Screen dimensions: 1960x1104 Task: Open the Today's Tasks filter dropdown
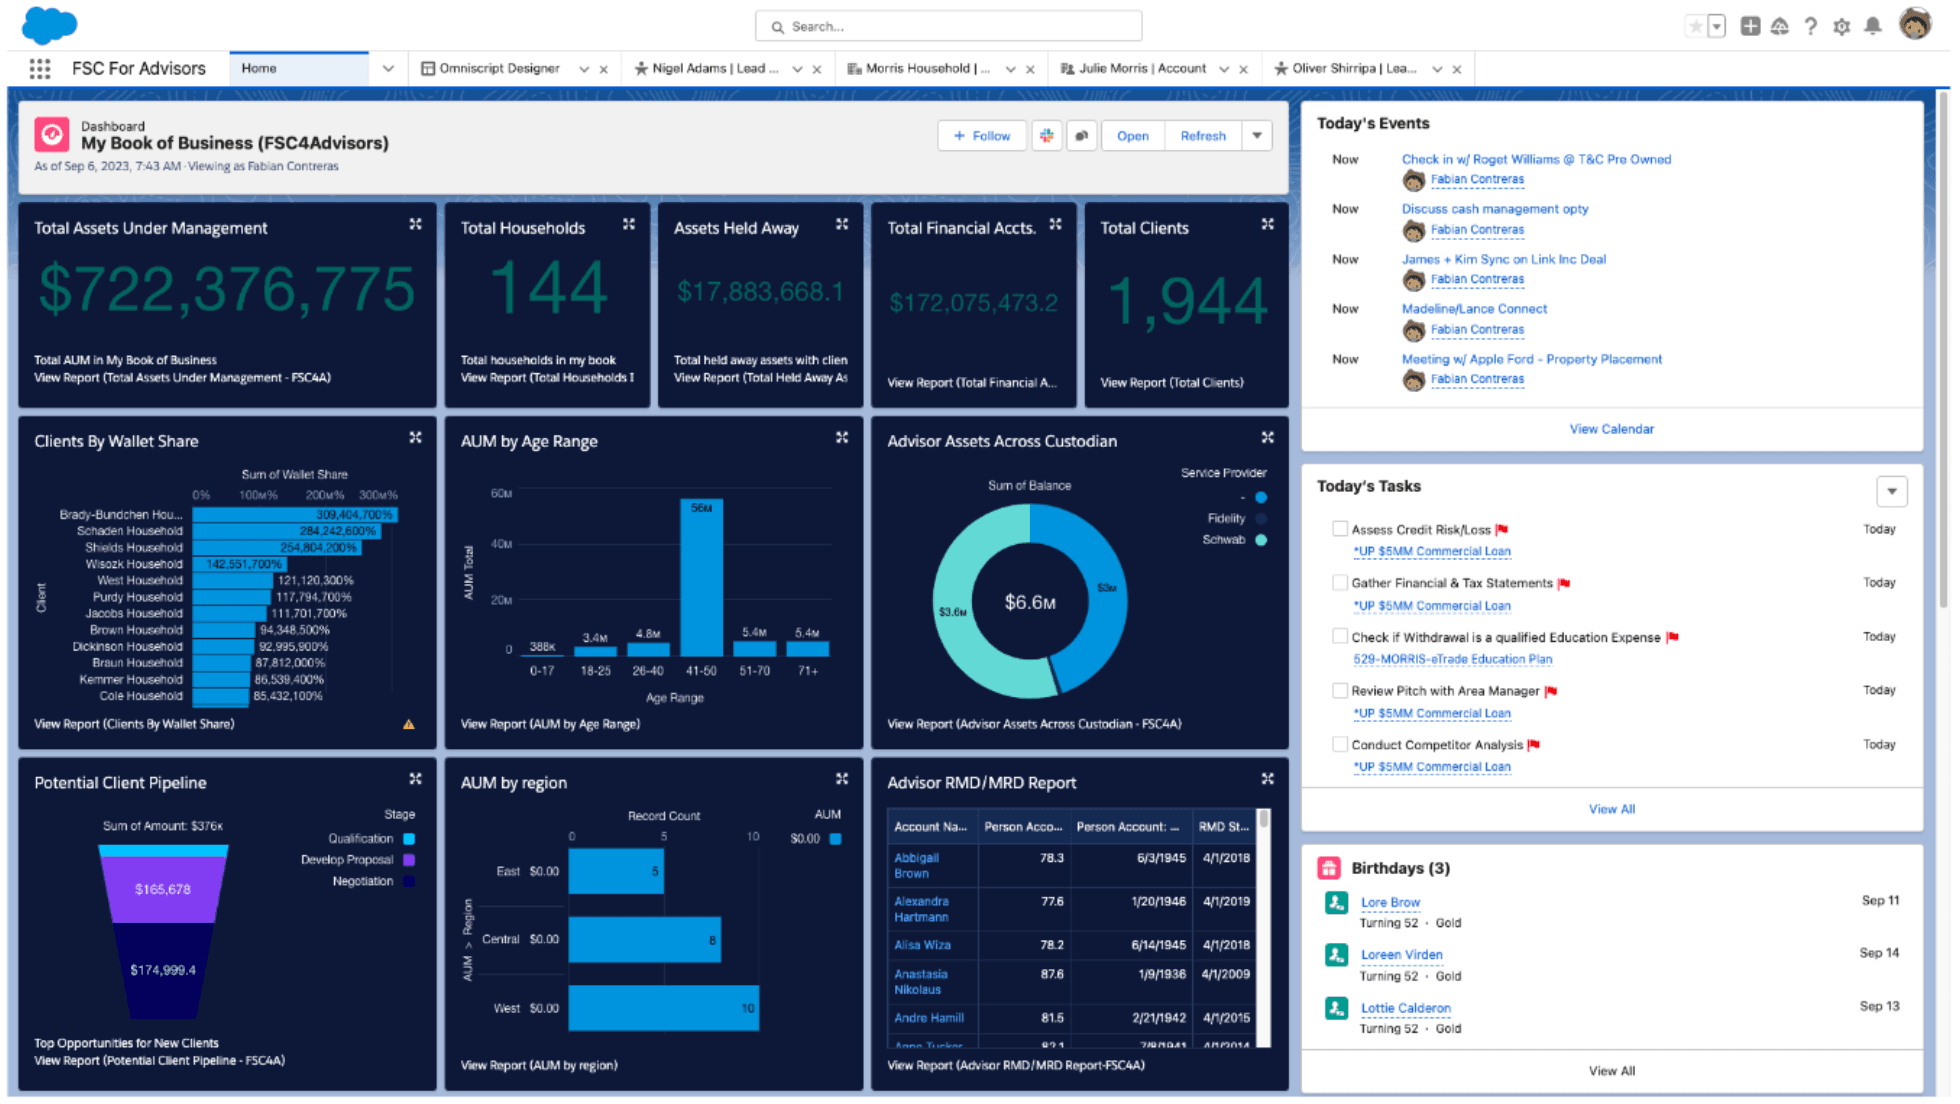1892,491
